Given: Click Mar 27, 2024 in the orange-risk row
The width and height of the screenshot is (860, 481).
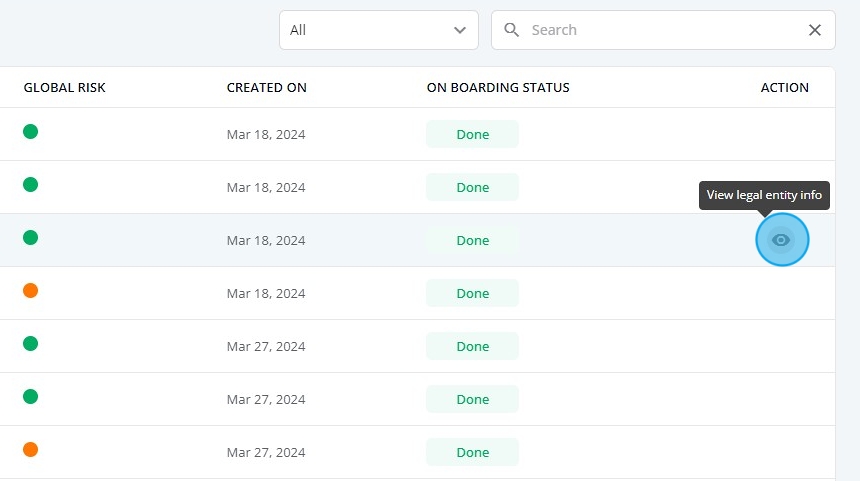Looking at the screenshot, I should pyautogui.click(x=266, y=452).
